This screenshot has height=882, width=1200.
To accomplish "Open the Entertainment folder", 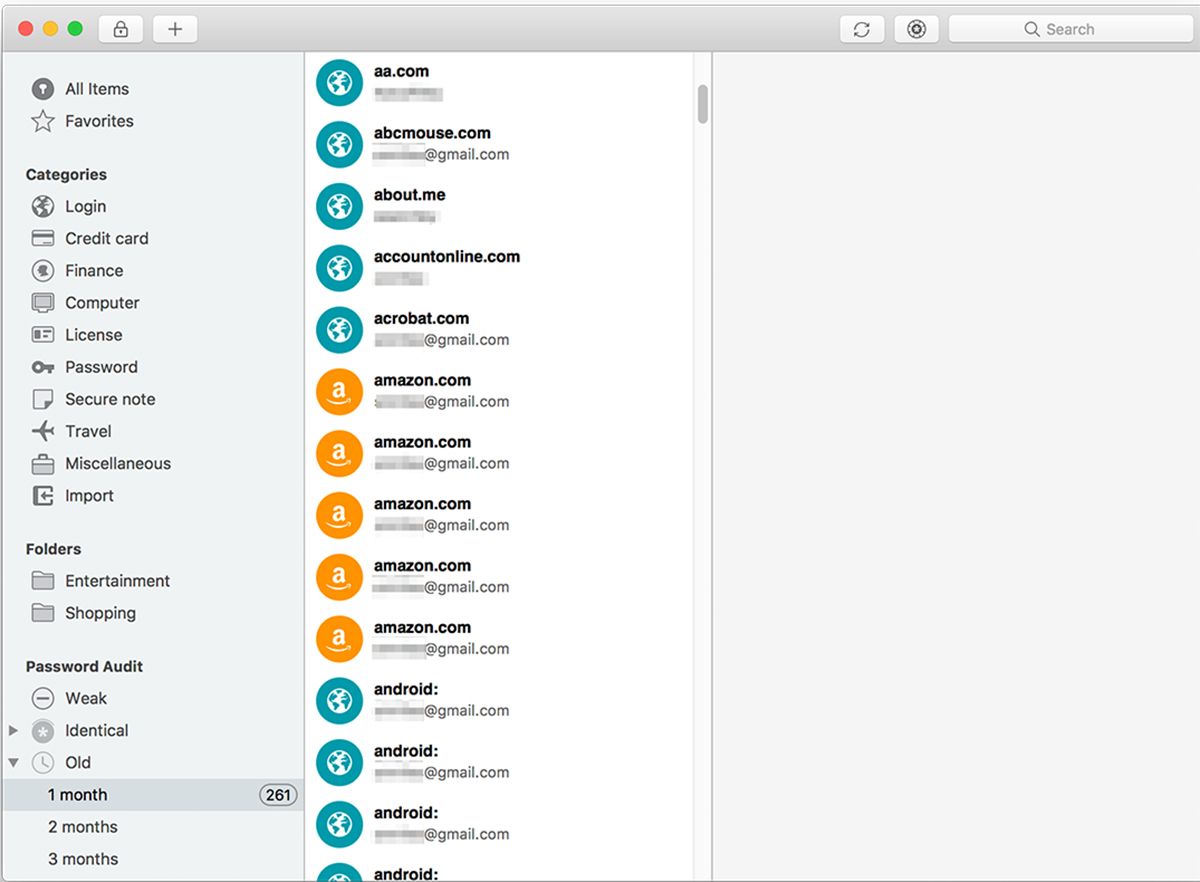I will click(117, 581).
